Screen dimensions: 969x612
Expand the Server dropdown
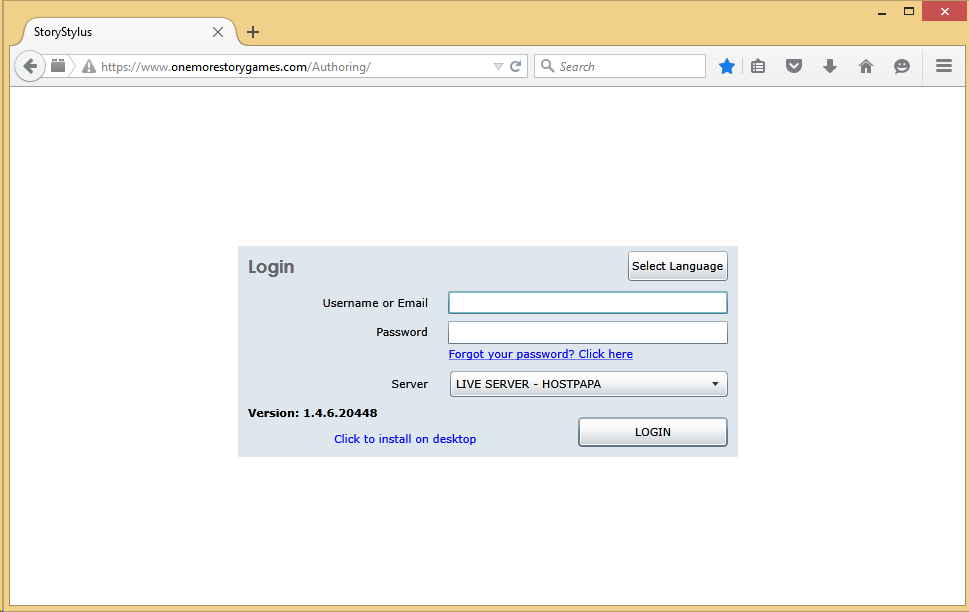[x=588, y=384]
